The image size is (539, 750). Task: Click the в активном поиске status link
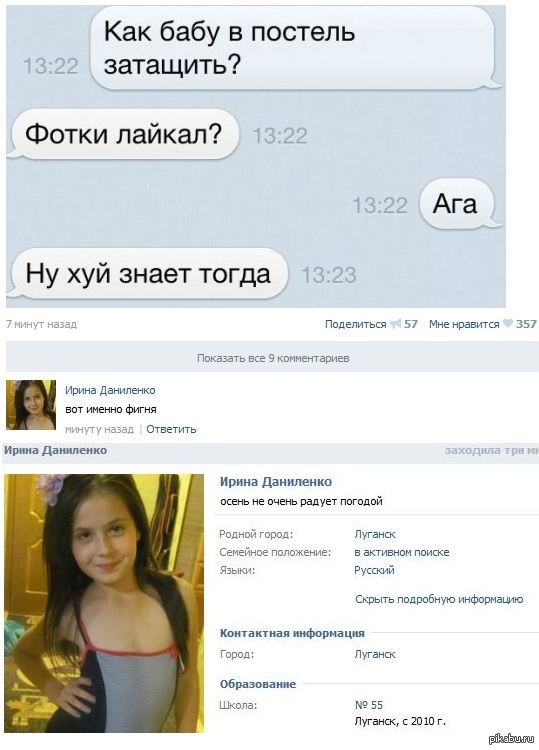pos(402,552)
